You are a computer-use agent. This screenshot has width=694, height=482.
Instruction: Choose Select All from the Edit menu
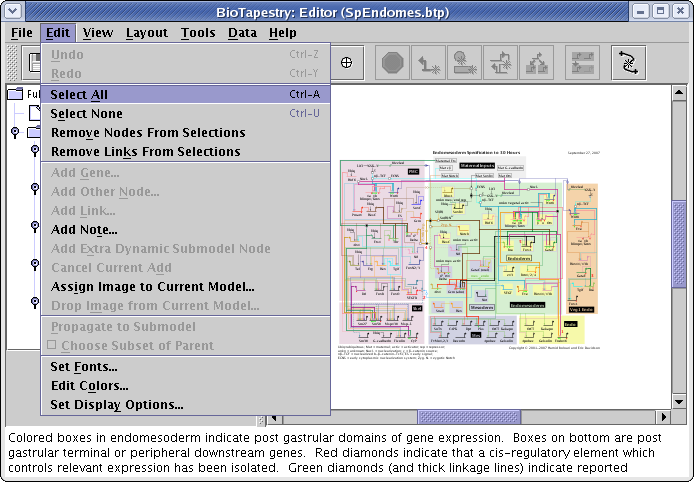[x=80, y=94]
